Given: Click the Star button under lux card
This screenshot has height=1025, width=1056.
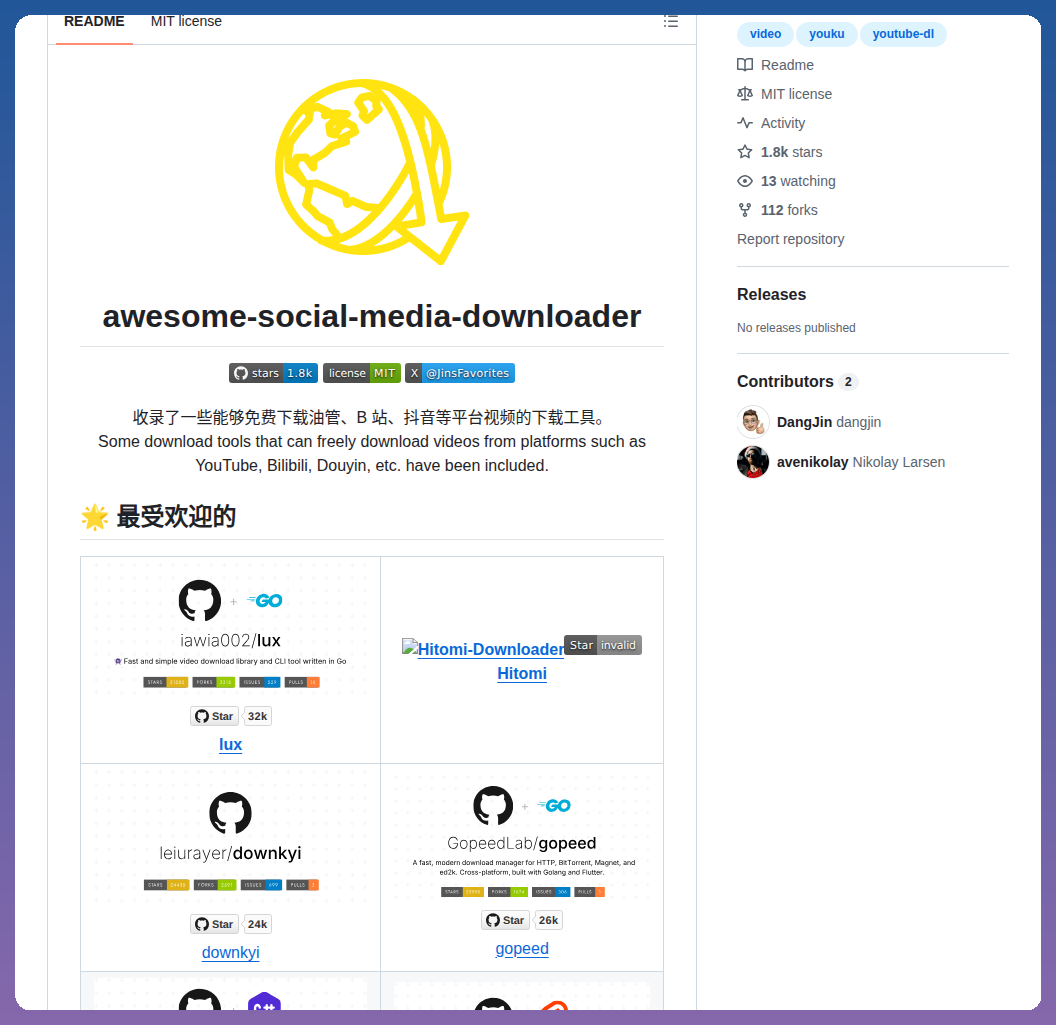Looking at the screenshot, I should [214, 716].
